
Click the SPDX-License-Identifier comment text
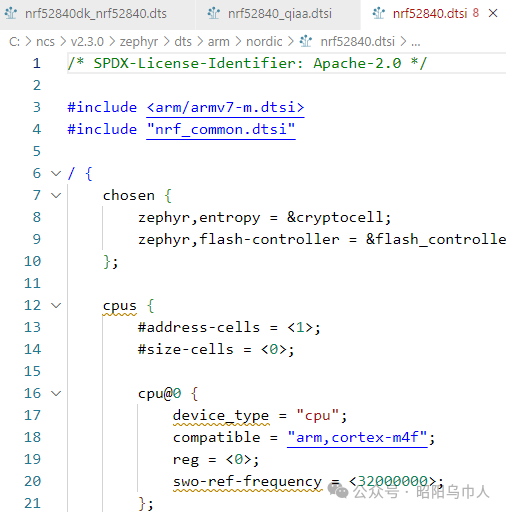(247, 63)
